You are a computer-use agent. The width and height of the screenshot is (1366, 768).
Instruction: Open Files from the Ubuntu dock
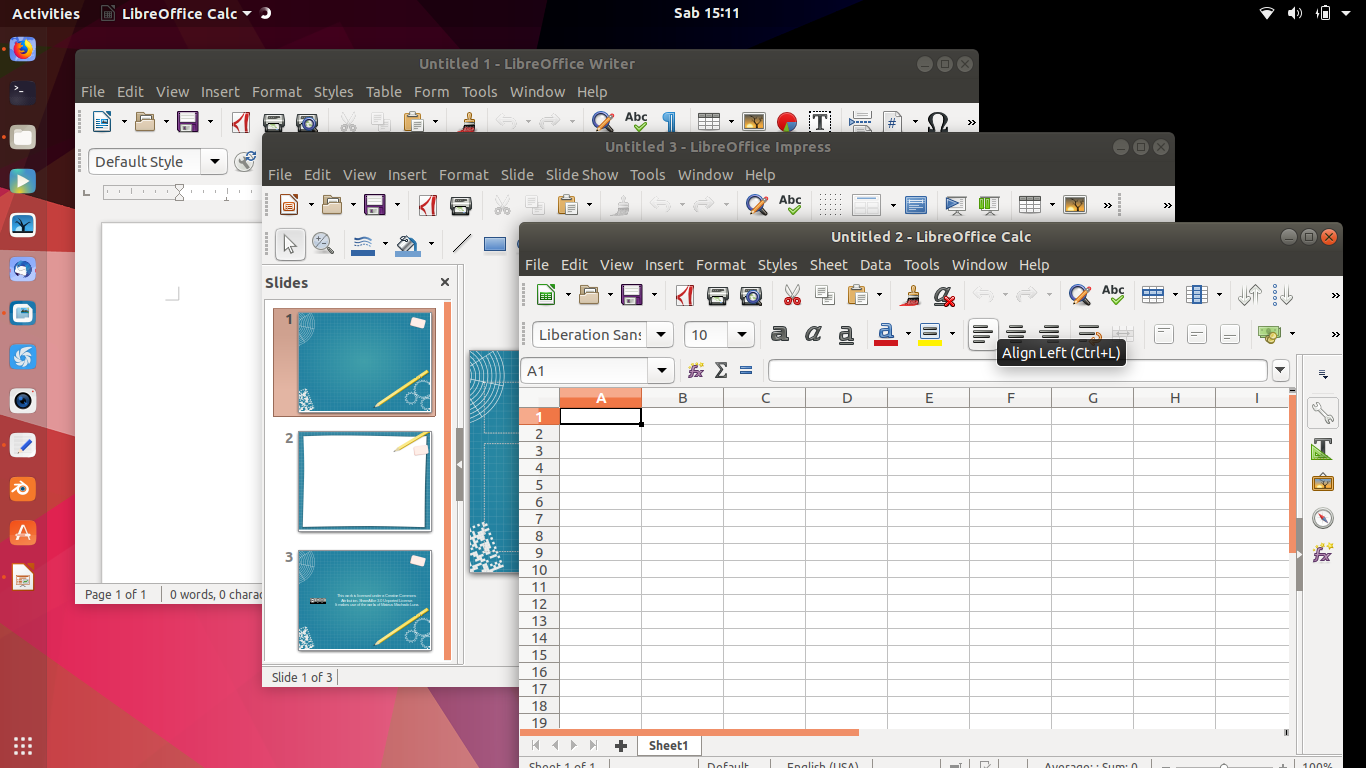22,137
